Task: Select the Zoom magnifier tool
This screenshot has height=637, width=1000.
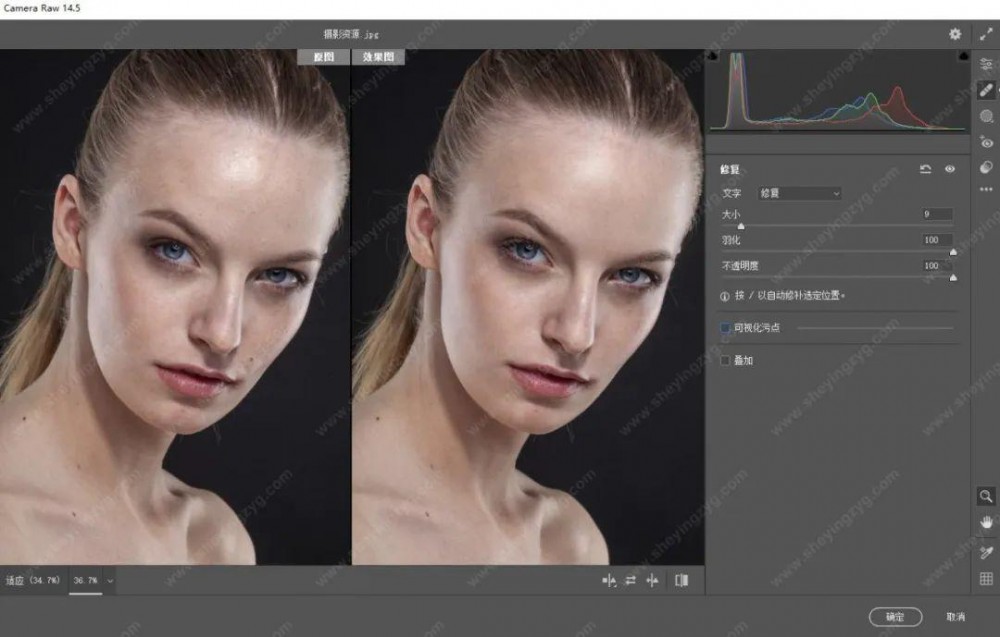Action: coord(986,496)
